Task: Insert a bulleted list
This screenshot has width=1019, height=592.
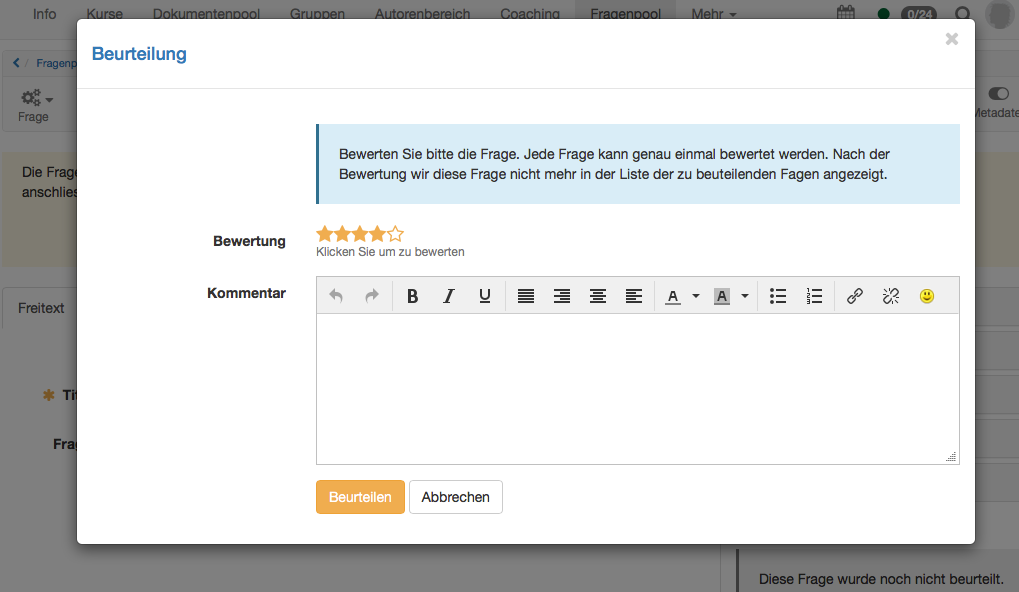Action: click(778, 296)
